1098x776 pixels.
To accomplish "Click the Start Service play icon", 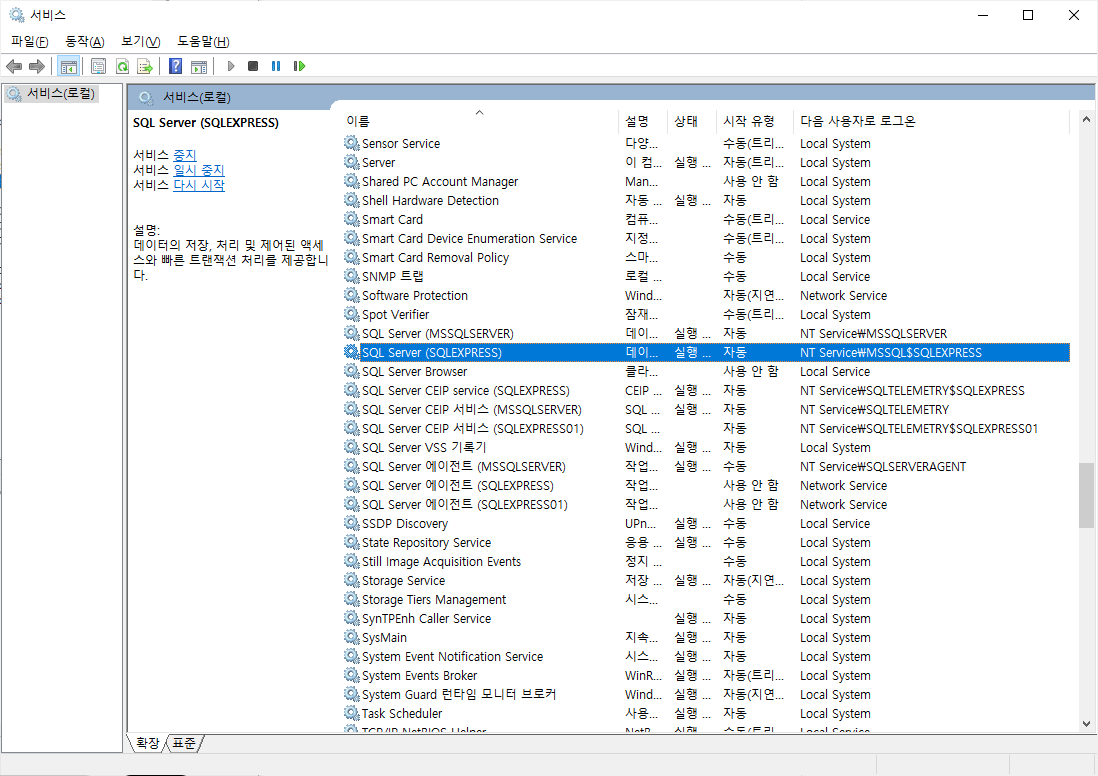I will click(230, 66).
